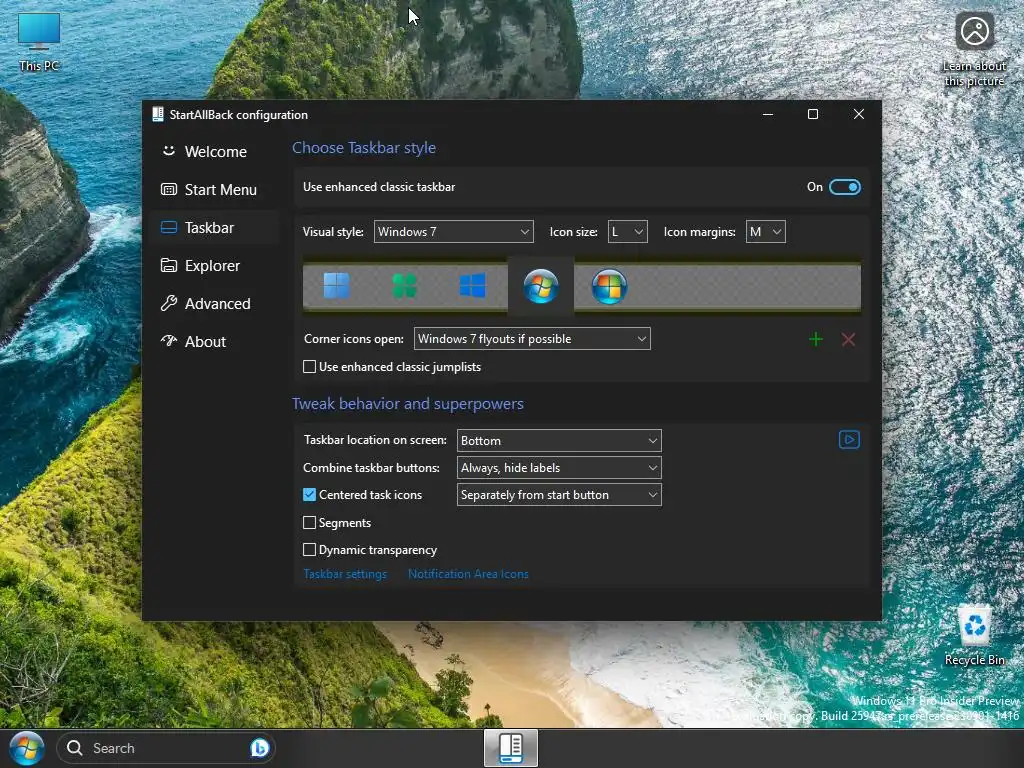Click the Windows 7 Start orb on taskbar
Viewport: 1024px width, 768px height.
[27, 748]
